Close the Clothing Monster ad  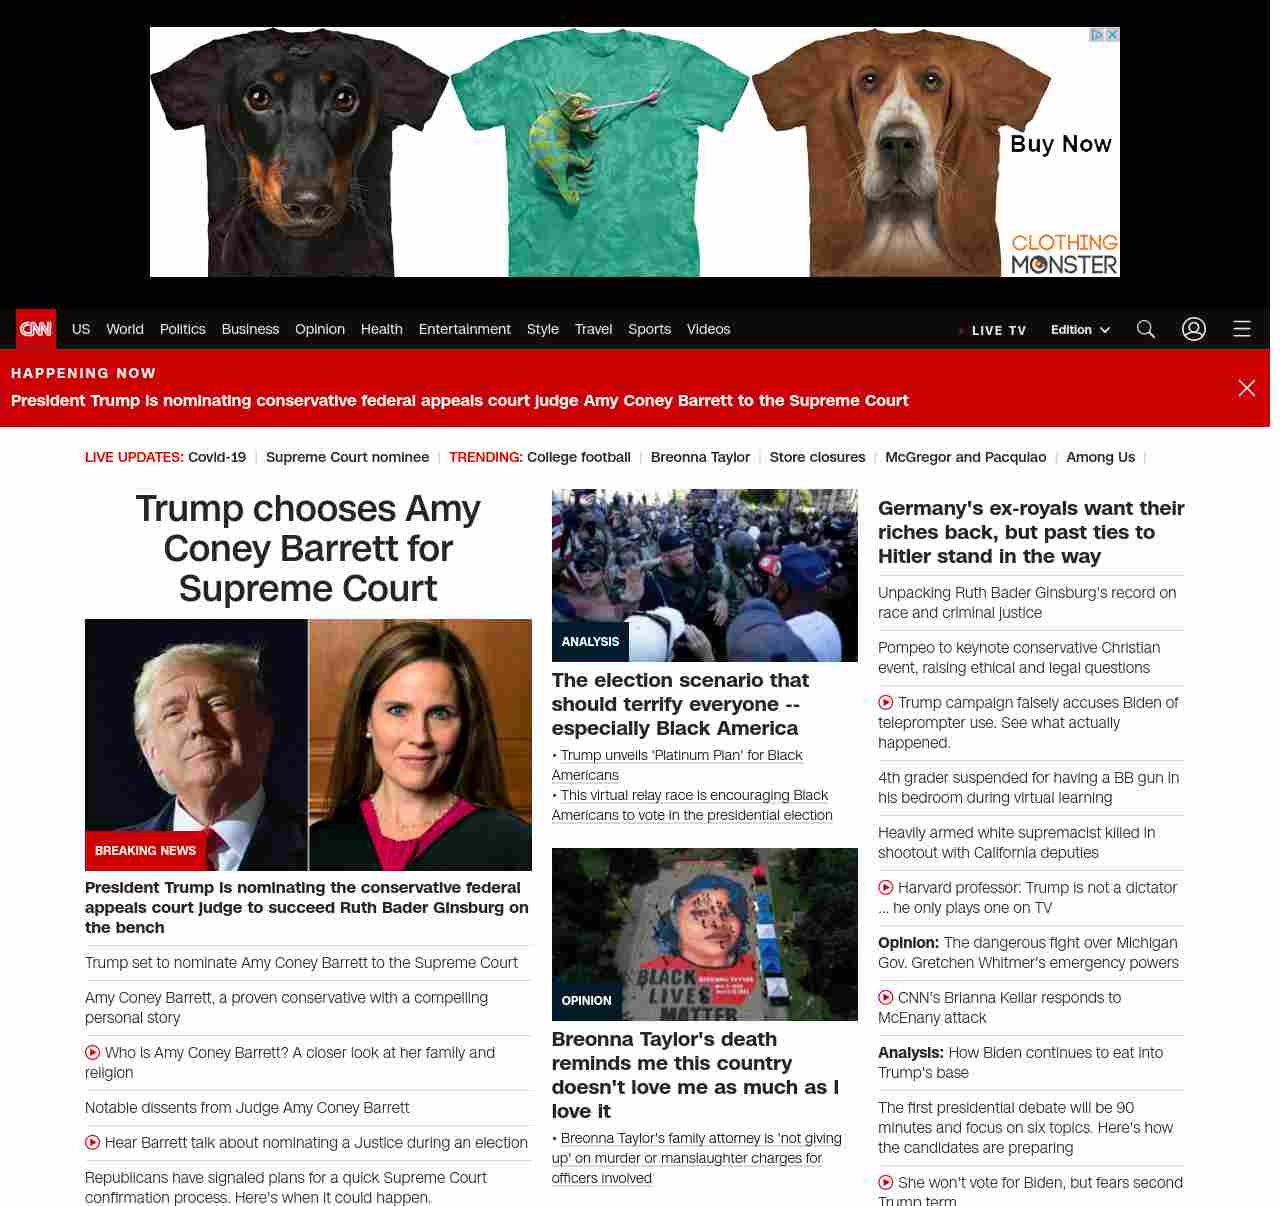tap(1112, 35)
